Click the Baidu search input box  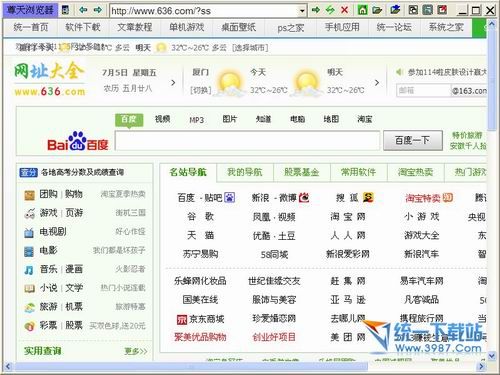(x=247, y=140)
